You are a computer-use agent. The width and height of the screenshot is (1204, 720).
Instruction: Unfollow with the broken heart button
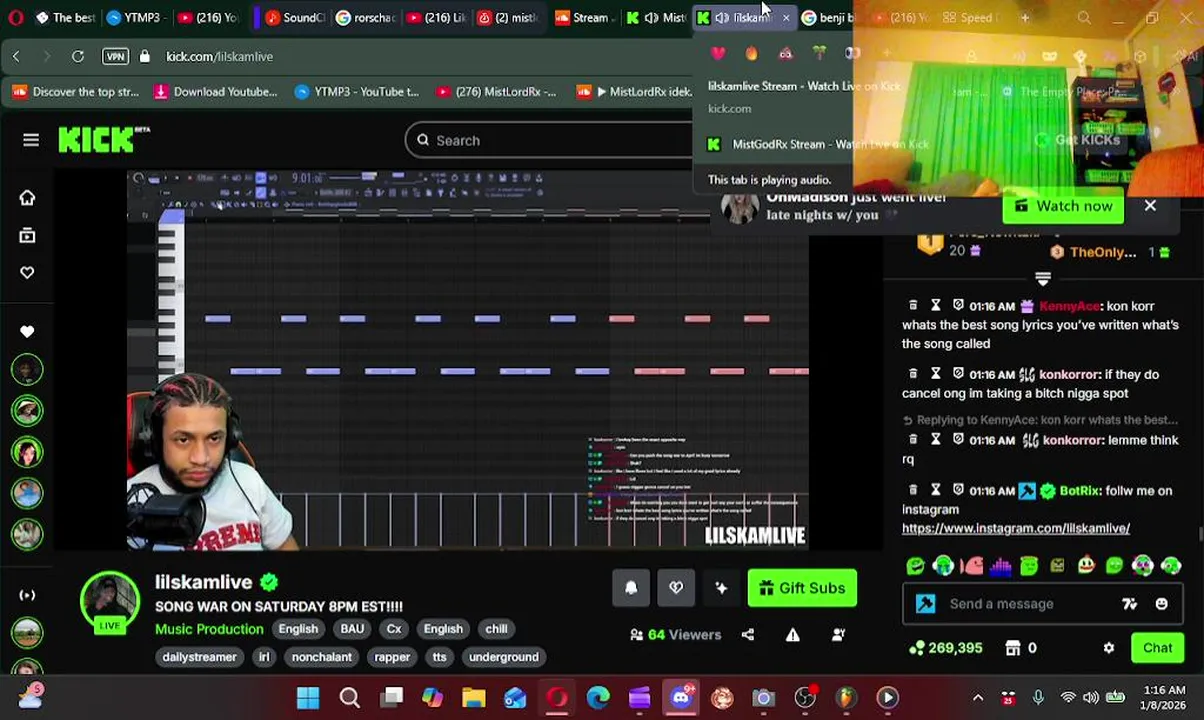tap(676, 588)
